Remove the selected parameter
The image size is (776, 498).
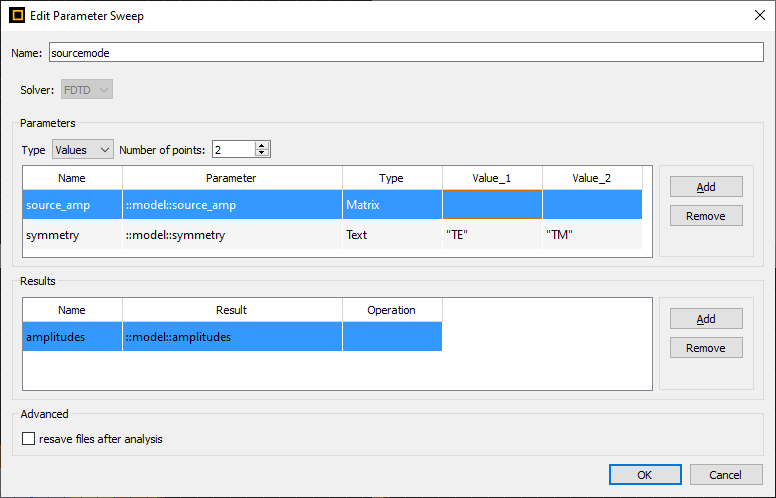[x=706, y=216]
